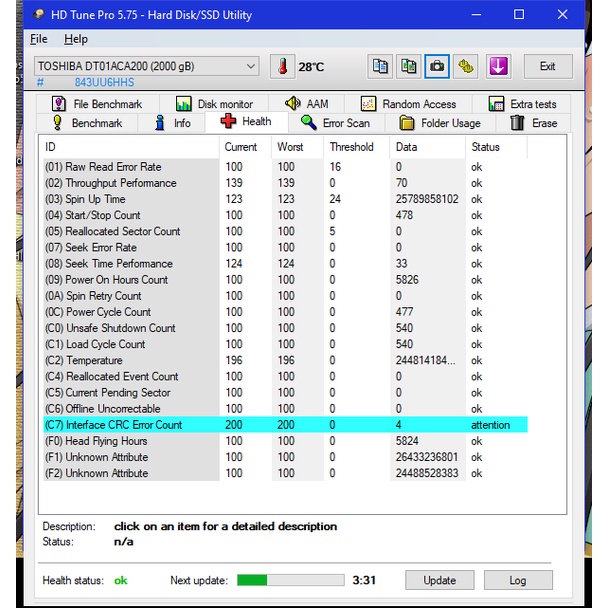Go to the Disk monitor tab
The width and height of the screenshot is (608, 608).
[x=214, y=104]
